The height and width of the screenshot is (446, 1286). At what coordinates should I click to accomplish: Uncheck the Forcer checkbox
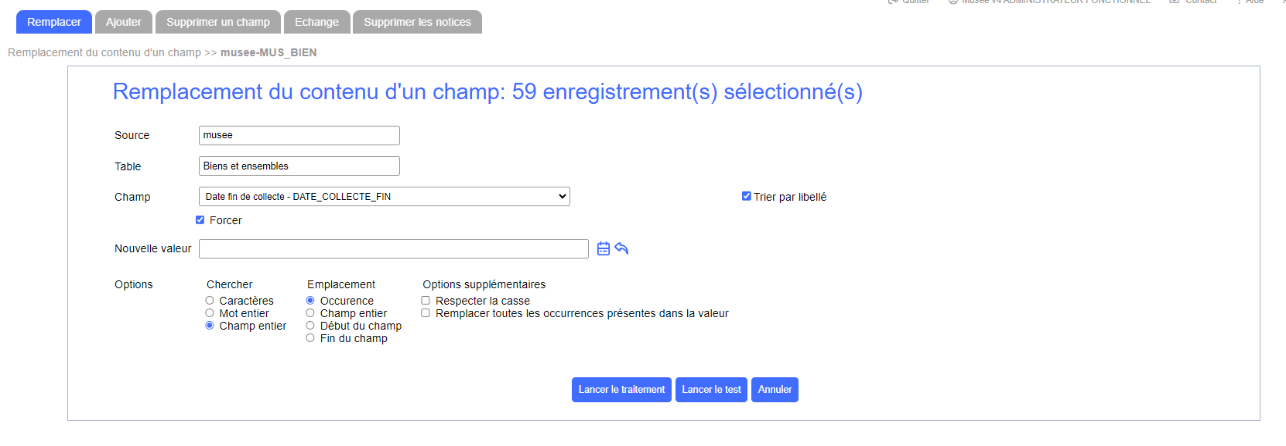(200, 220)
